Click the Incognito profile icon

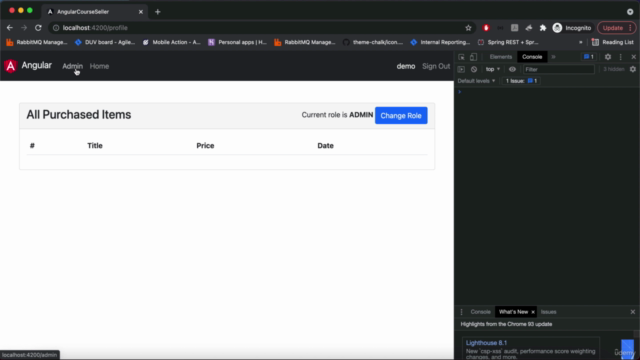557,28
